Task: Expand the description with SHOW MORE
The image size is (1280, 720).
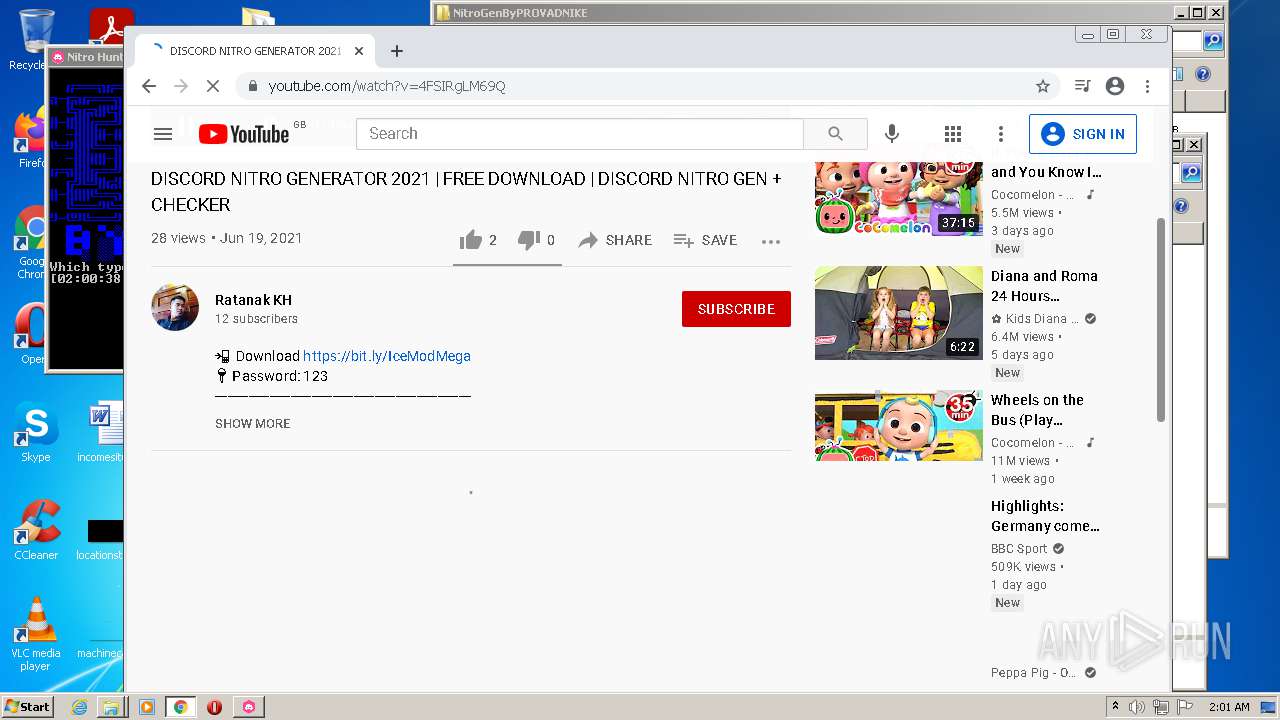Action: [253, 424]
